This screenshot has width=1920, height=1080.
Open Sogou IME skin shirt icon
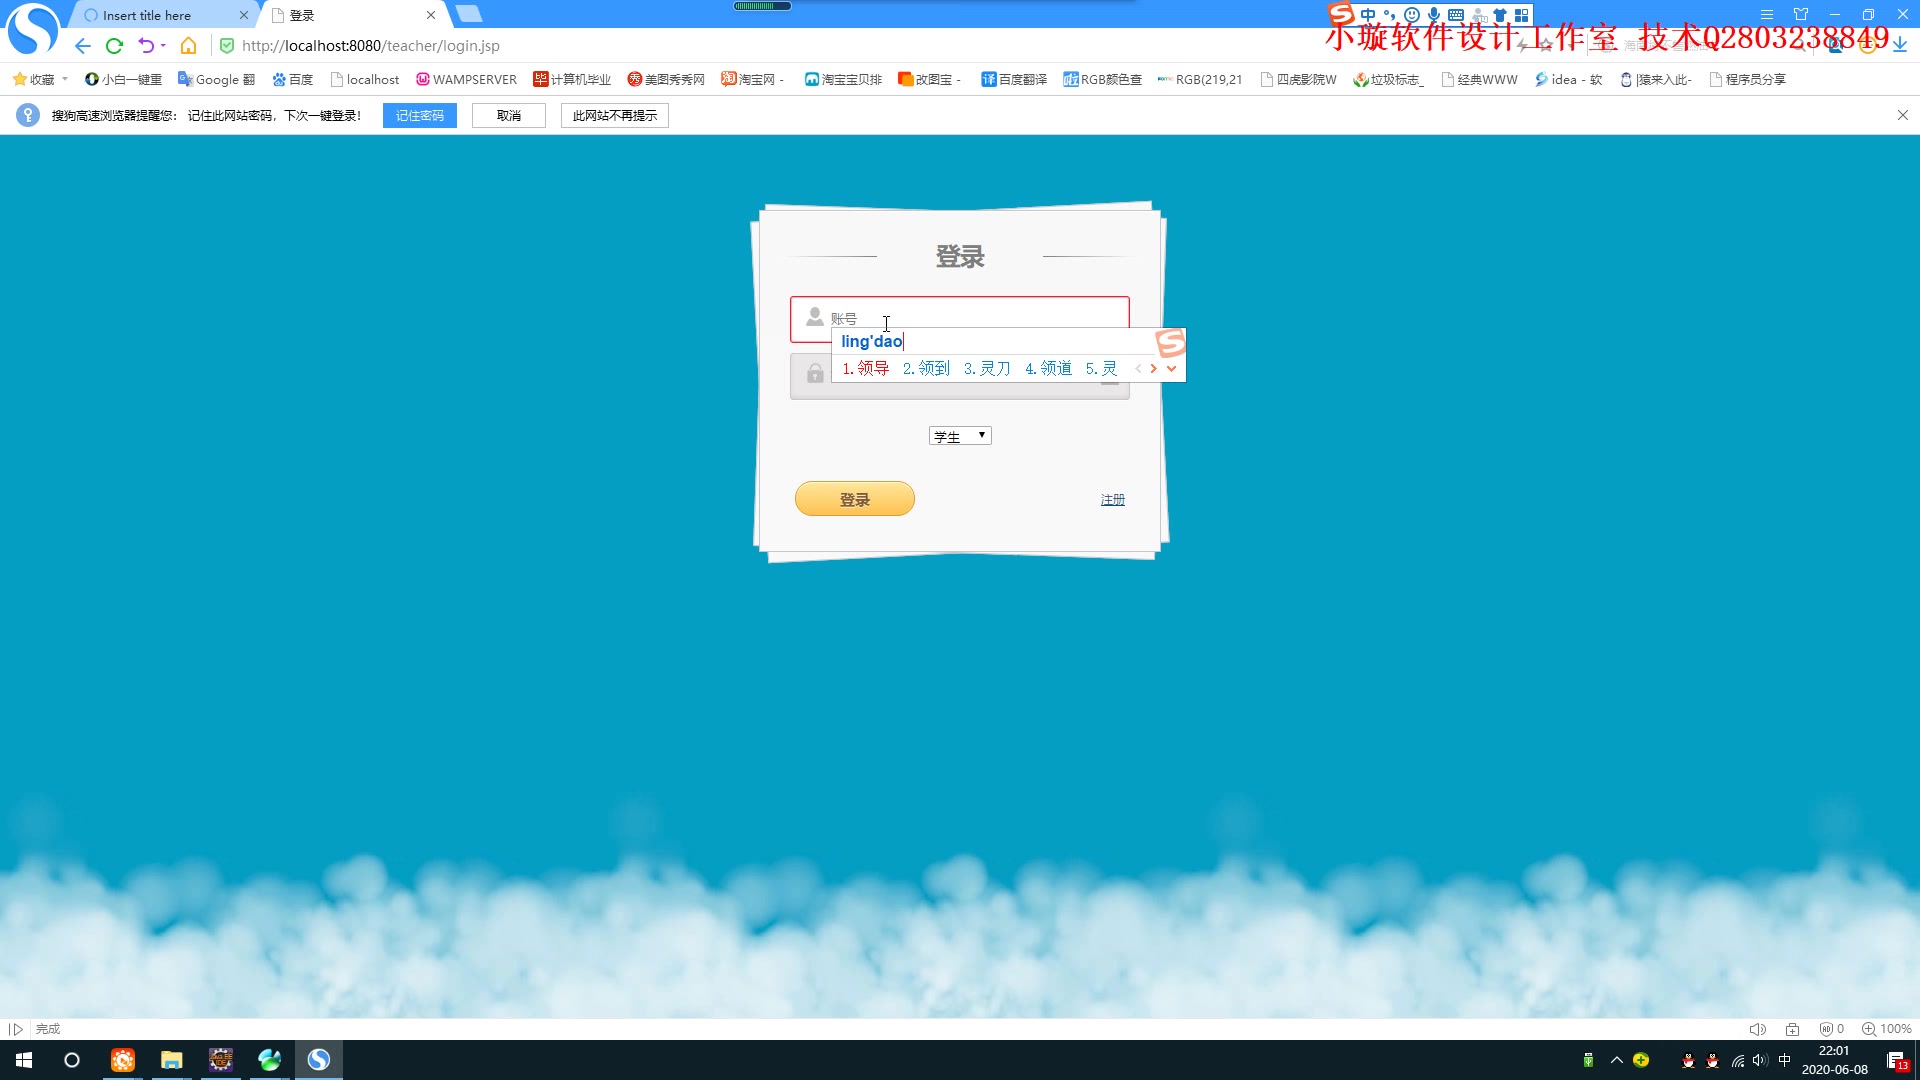click(1500, 15)
